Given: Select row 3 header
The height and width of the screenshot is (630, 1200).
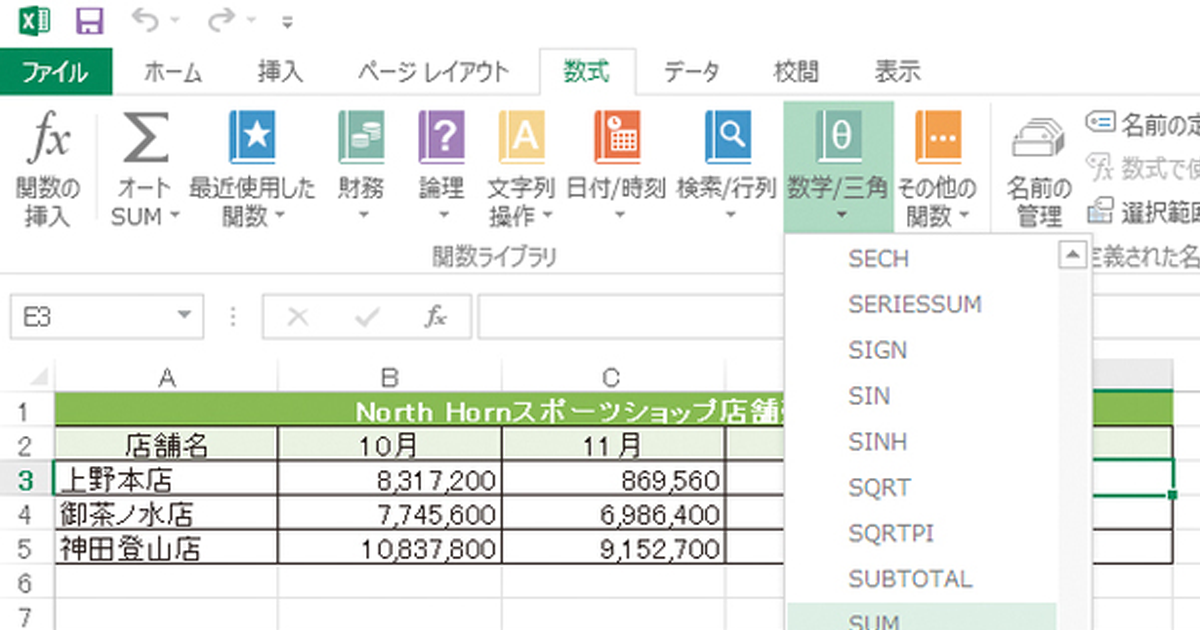Looking at the screenshot, I should click(27, 480).
